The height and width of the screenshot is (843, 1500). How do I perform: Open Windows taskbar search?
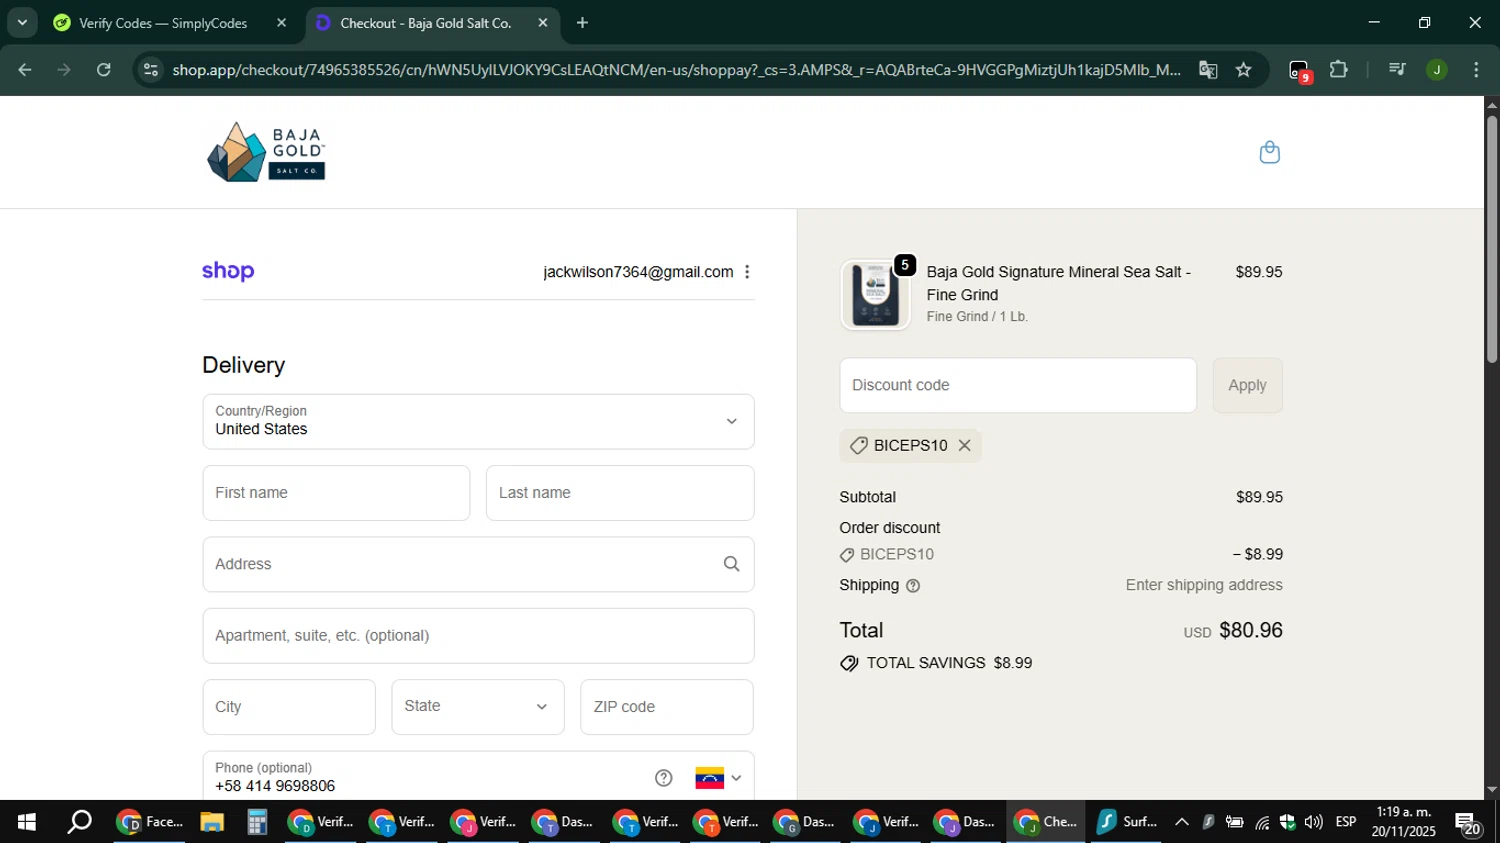pyautogui.click(x=79, y=822)
